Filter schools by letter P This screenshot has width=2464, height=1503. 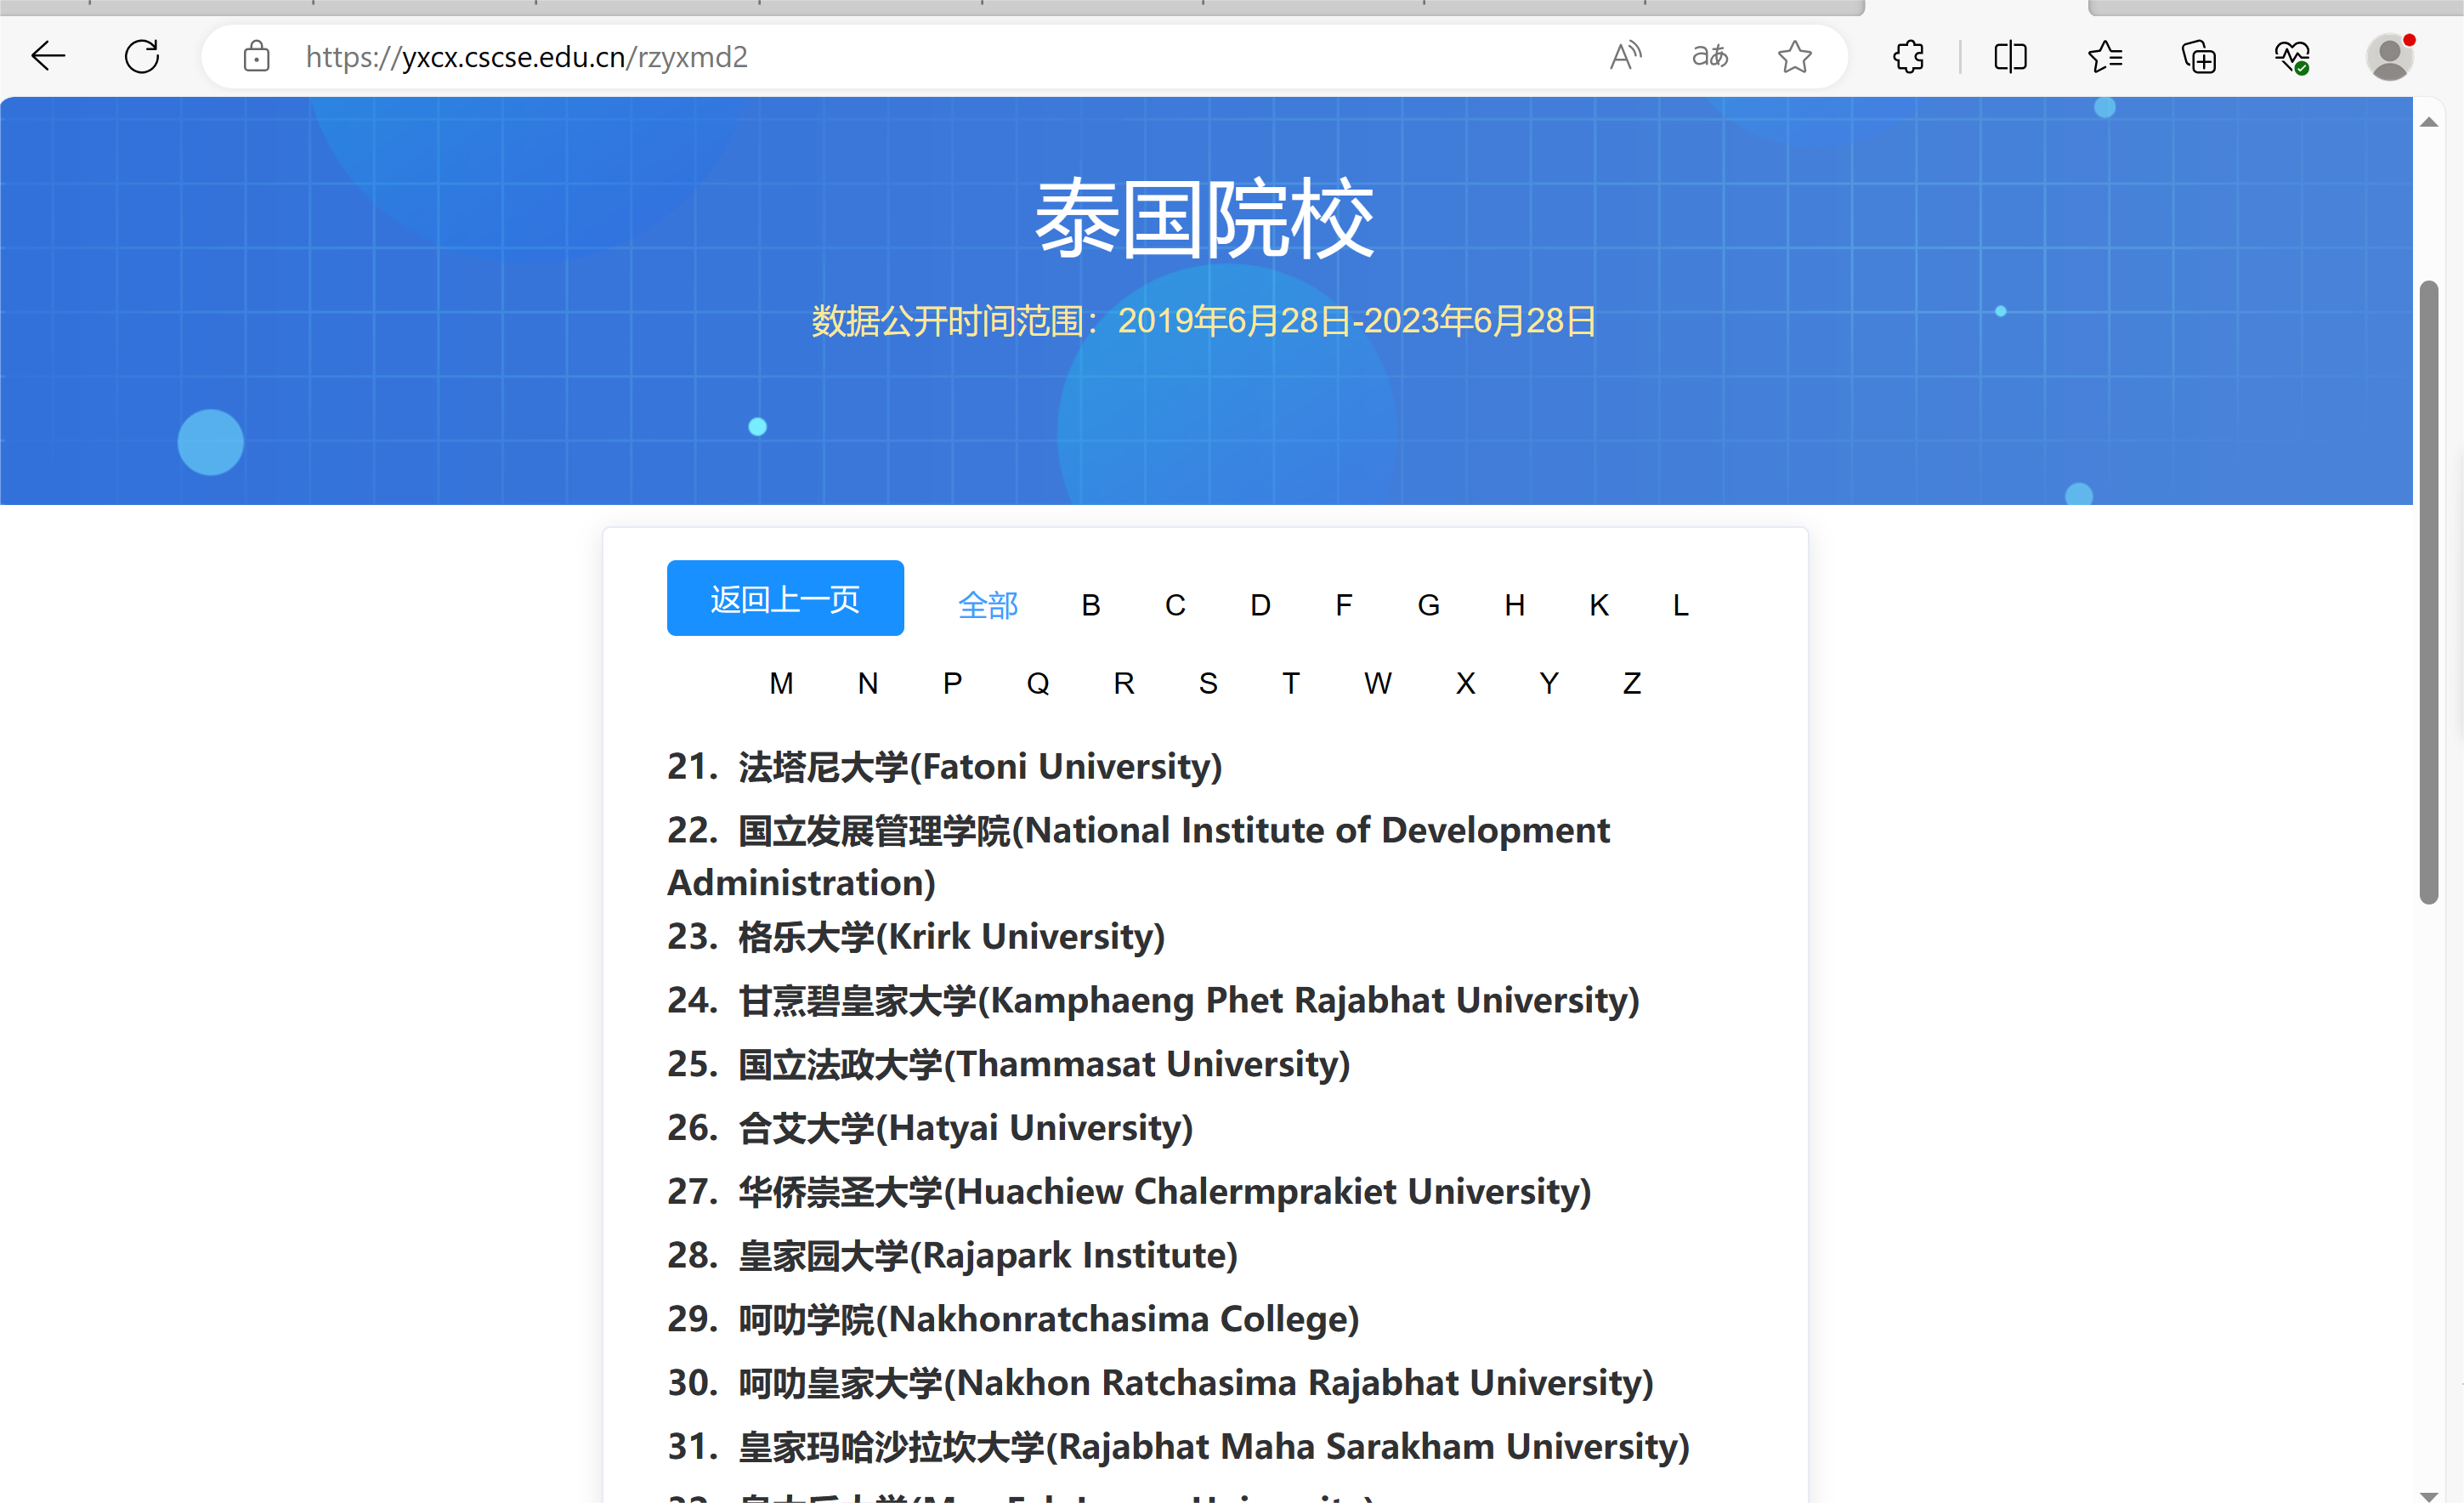pos(952,683)
